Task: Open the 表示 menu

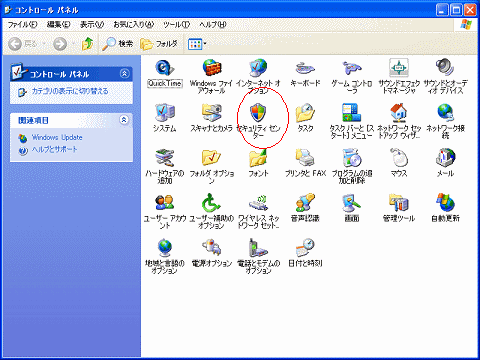Action: [92, 25]
